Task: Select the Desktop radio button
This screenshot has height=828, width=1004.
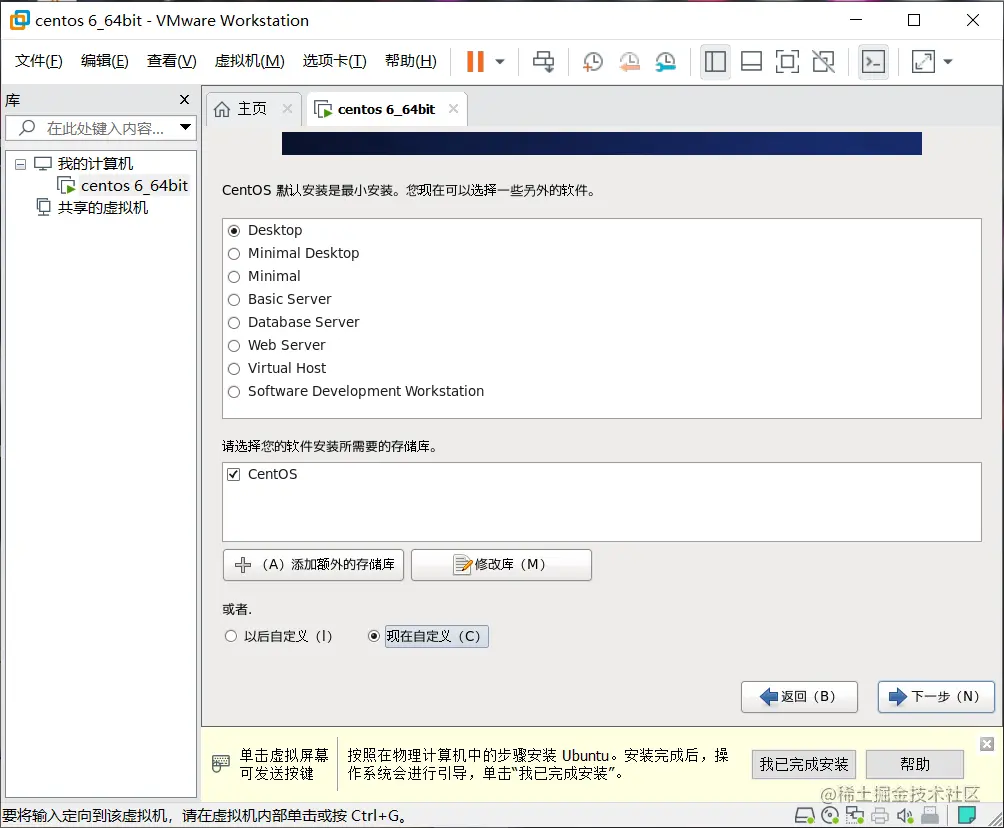Action: point(234,231)
